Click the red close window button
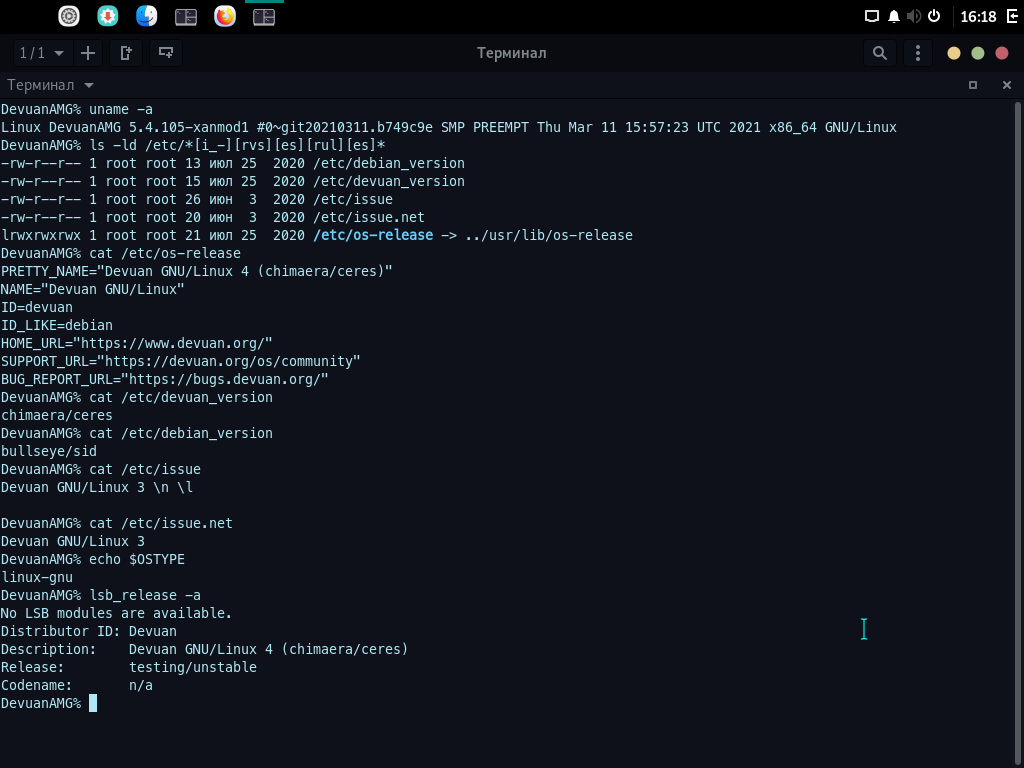The height and width of the screenshot is (768, 1024). [1002, 54]
